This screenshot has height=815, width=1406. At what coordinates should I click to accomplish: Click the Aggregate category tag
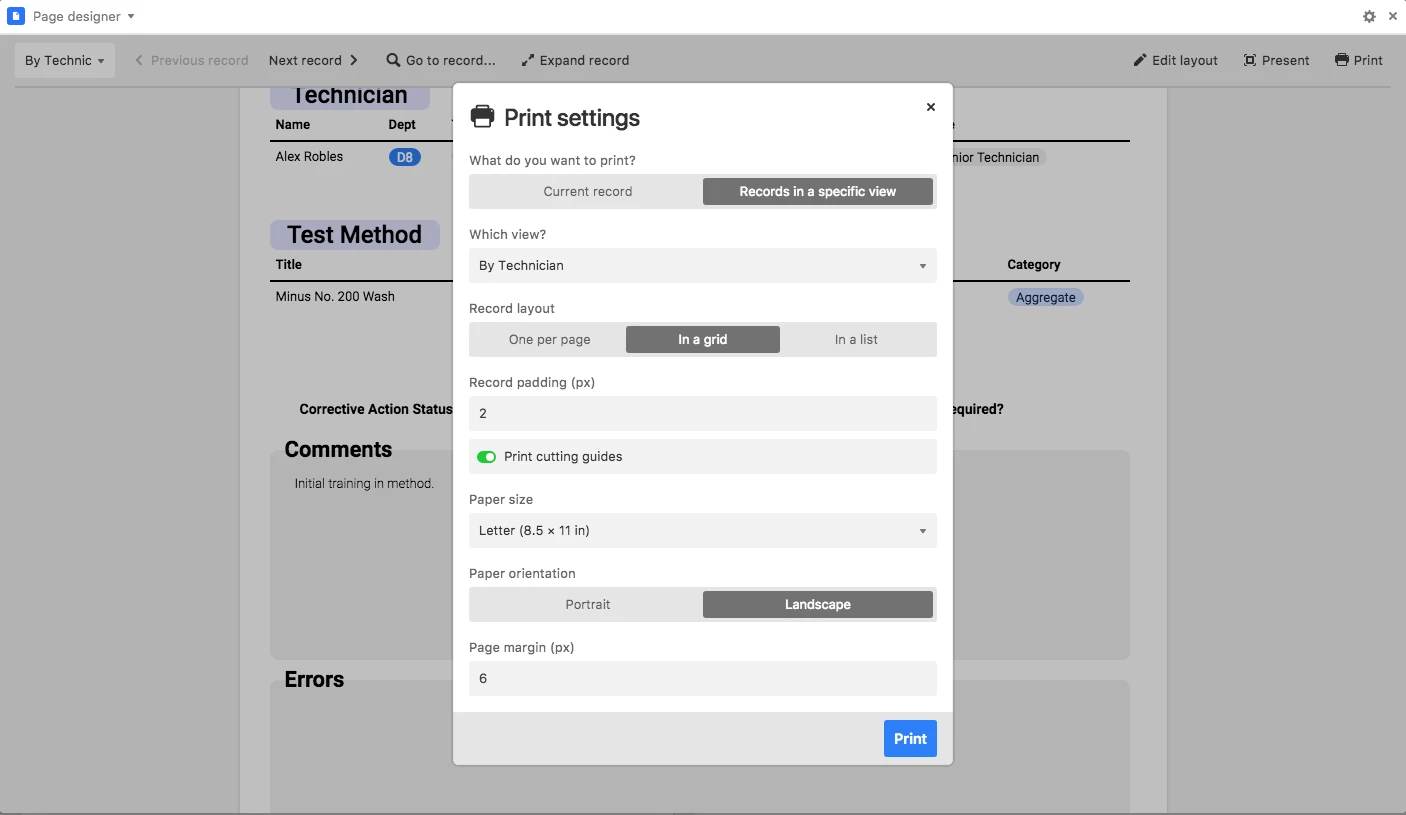(1046, 297)
